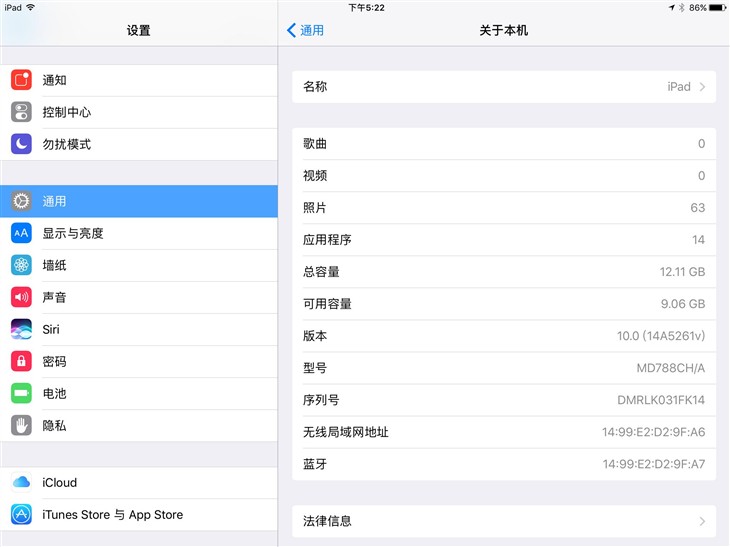Tap the 设置 header title
Image resolution: width=730 pixels, height=547 pixels.
(x=139, y=30)
